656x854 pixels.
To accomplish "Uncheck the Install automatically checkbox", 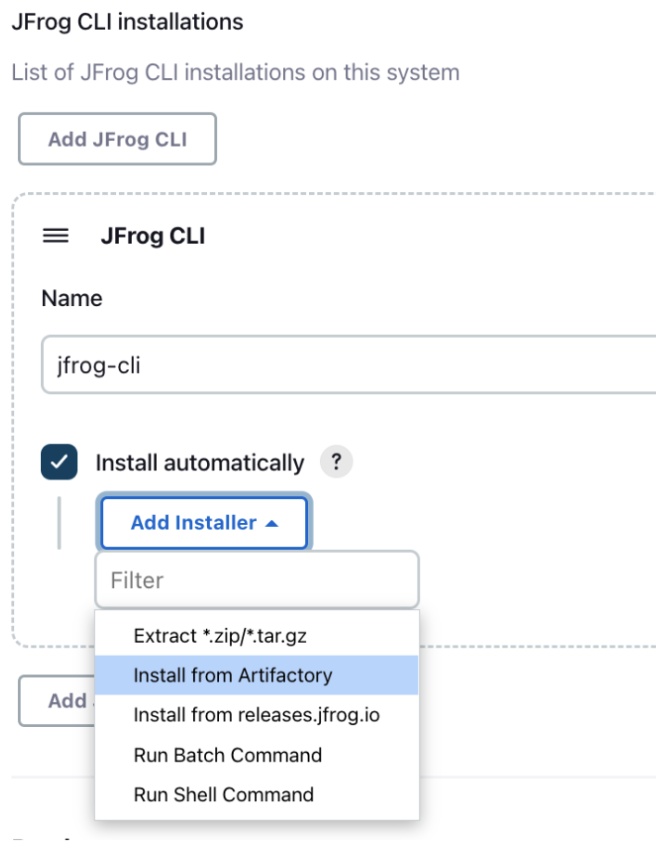I will click(59, 462).
